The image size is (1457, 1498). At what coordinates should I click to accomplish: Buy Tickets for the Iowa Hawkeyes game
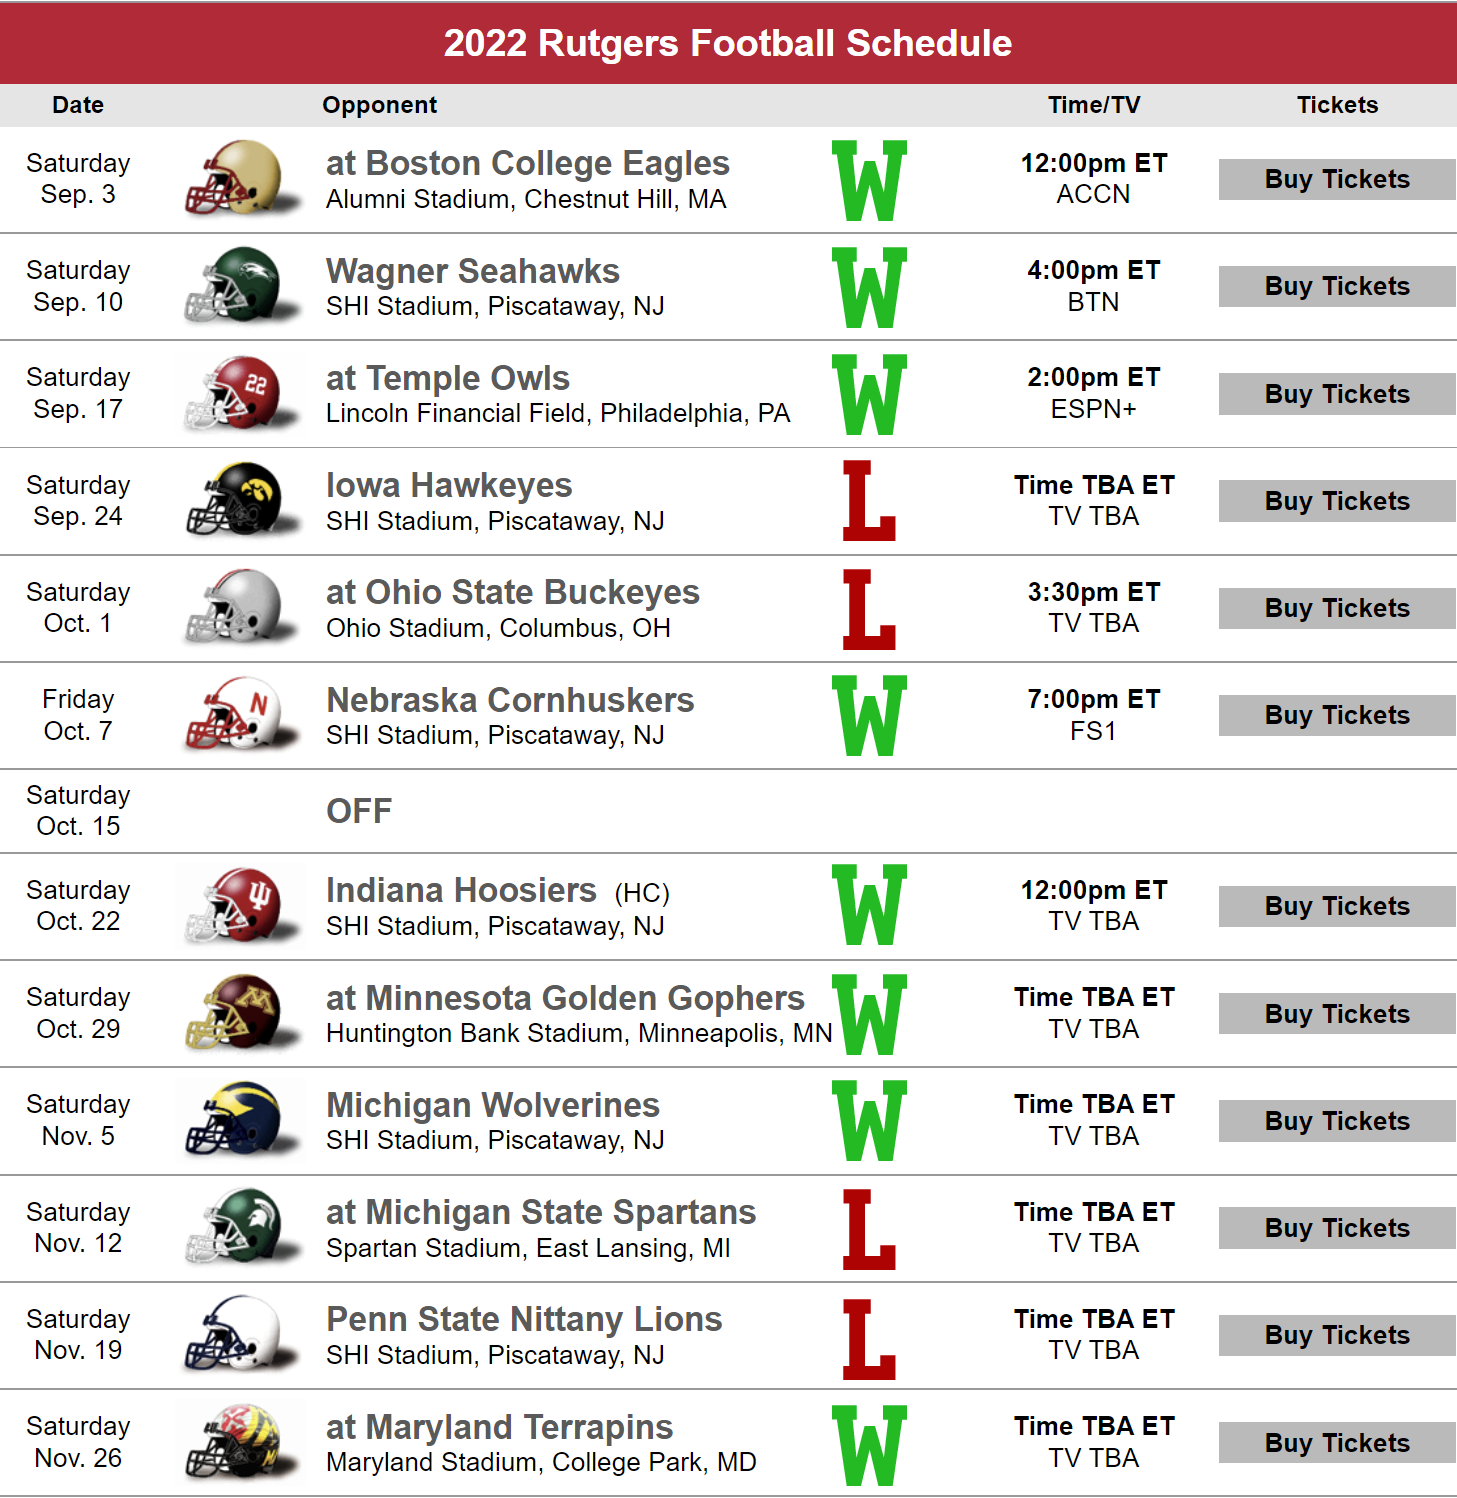click(1337, 501)
